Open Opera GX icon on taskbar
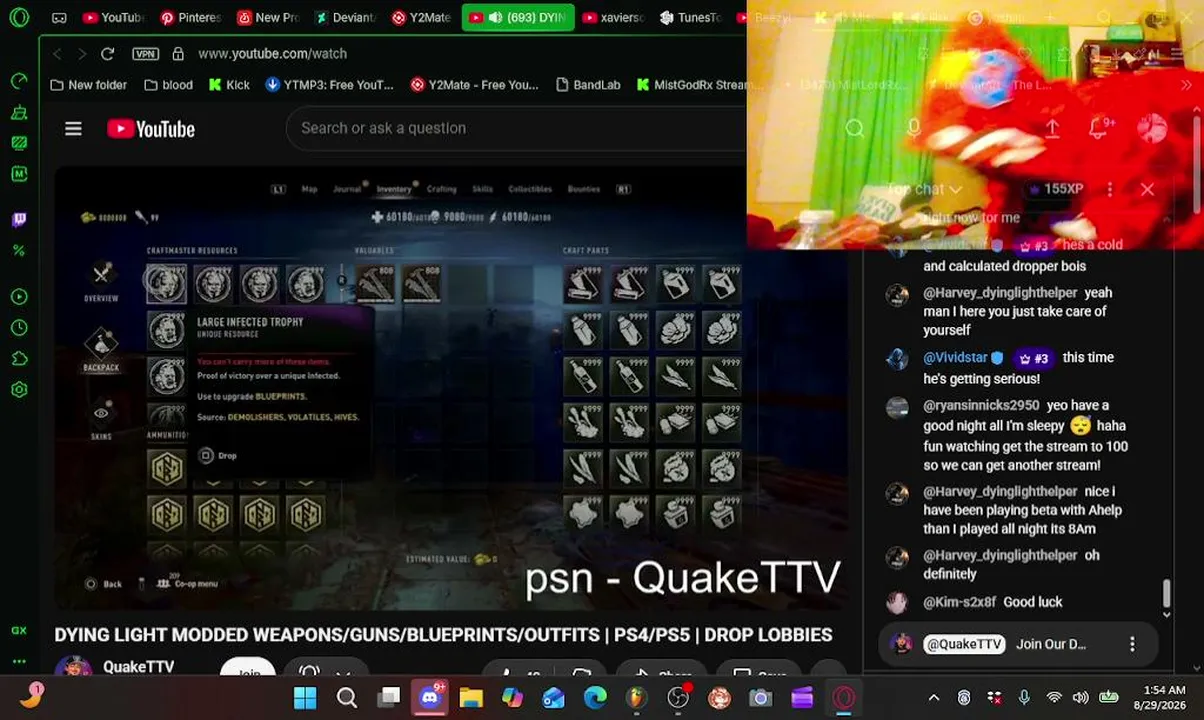 pyautogui.click(x=844, y=698)
